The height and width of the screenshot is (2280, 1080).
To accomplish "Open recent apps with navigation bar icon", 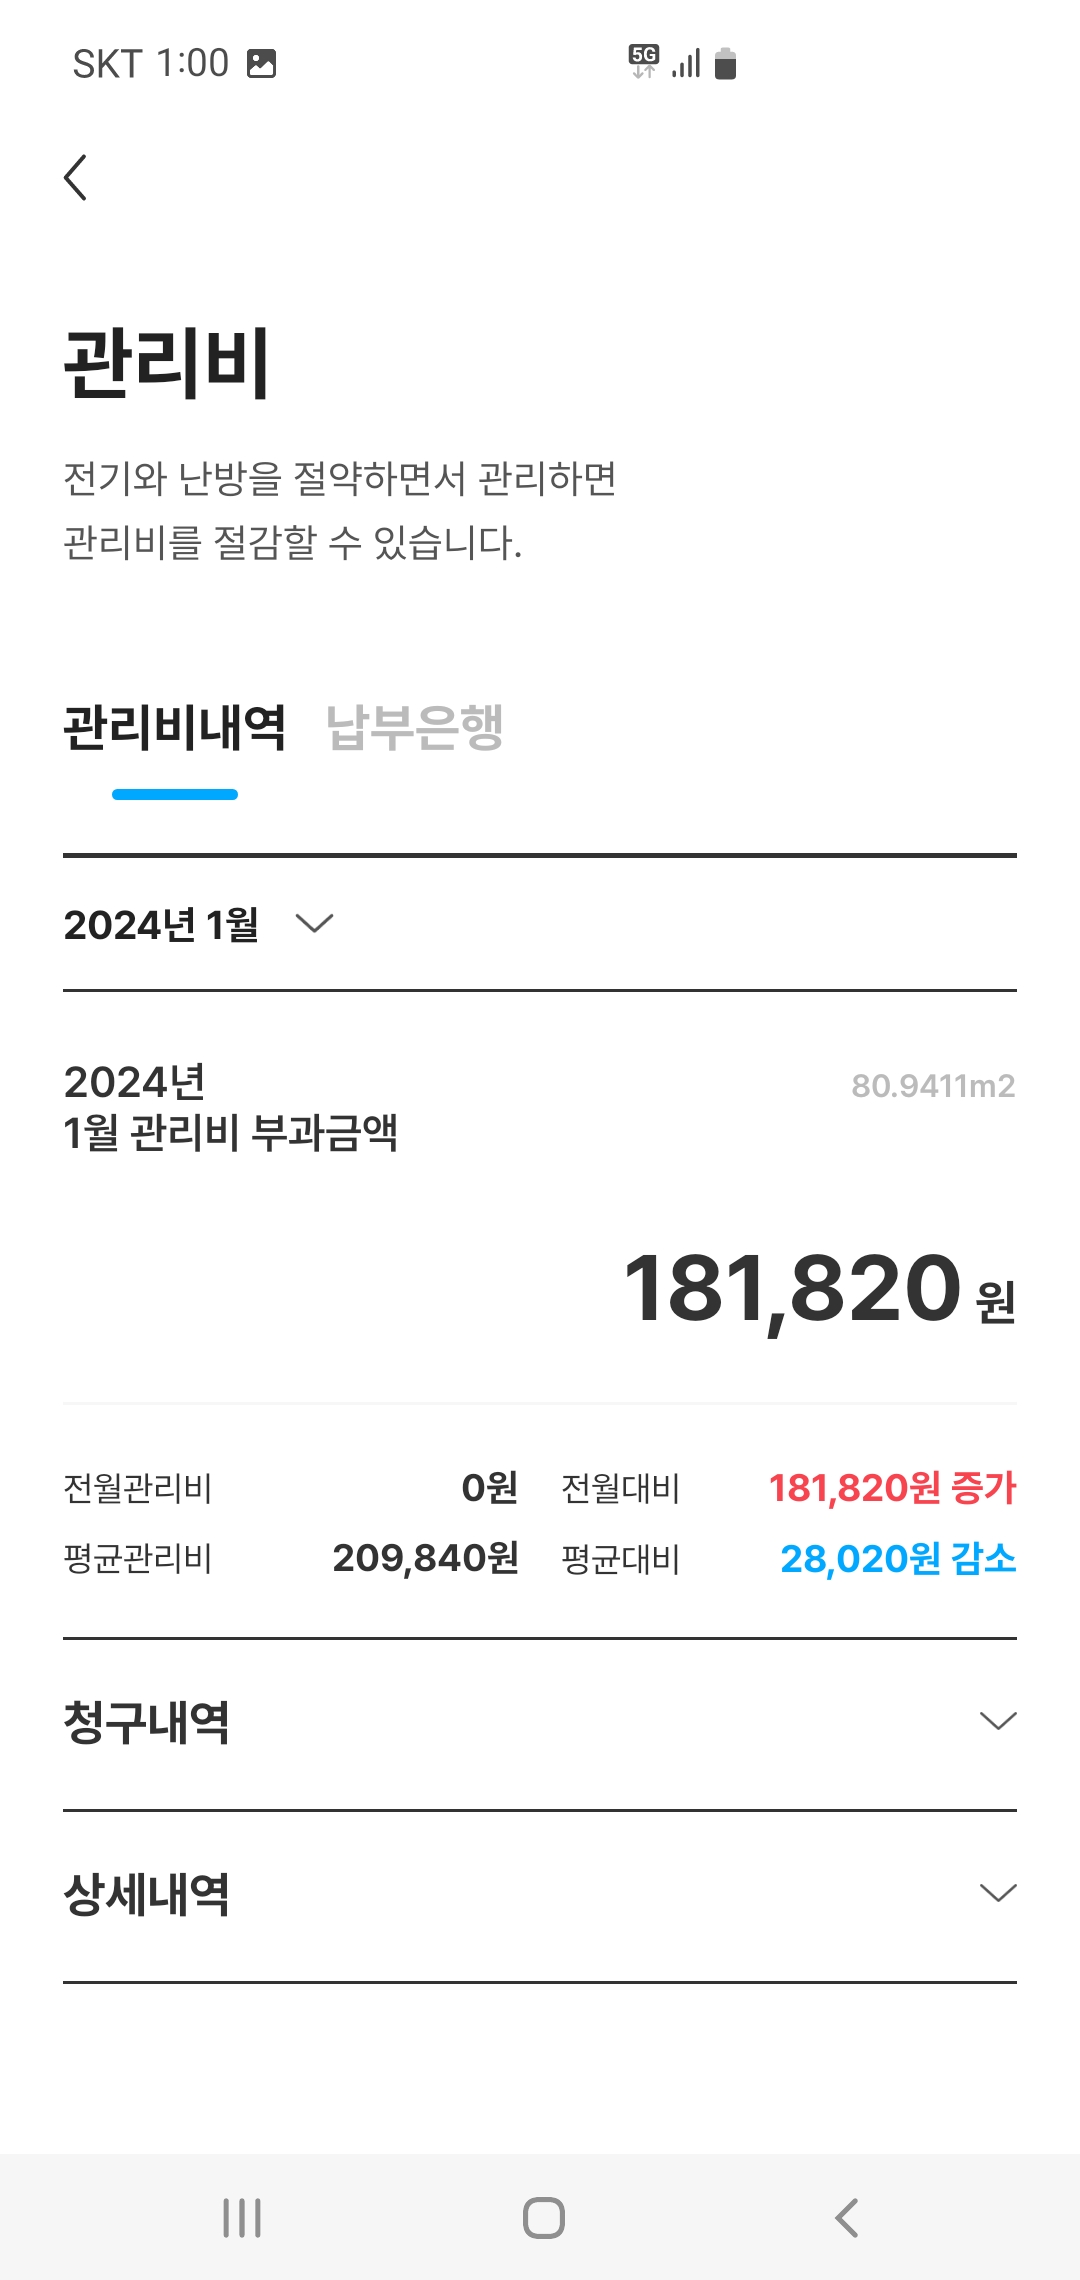I will [242, 2217].
